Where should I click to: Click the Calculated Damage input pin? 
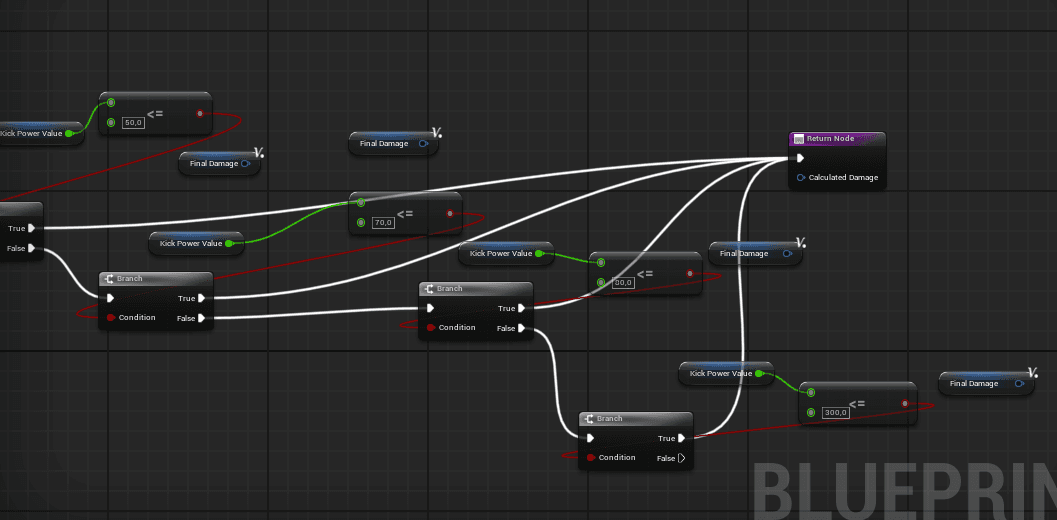coord(801,177)
